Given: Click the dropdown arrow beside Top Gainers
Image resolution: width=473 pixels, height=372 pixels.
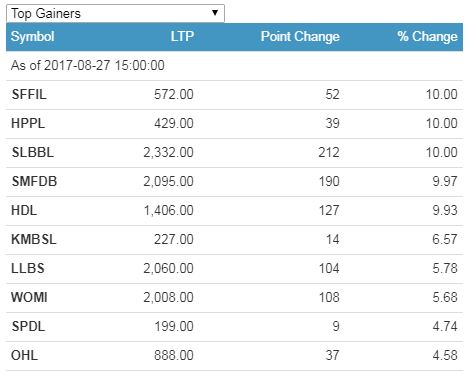Looking at the screenshot, I should tap(215, 13).
